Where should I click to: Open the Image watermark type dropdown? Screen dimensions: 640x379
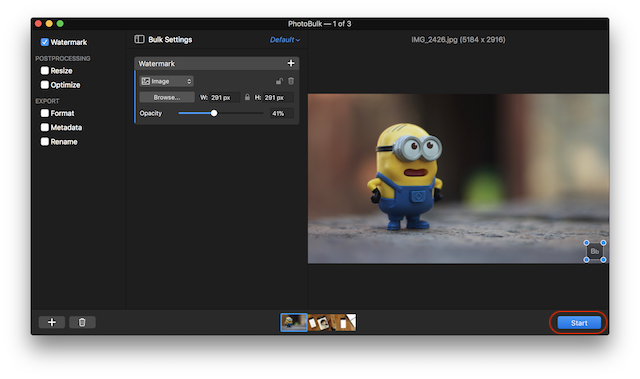click(167, 81)
